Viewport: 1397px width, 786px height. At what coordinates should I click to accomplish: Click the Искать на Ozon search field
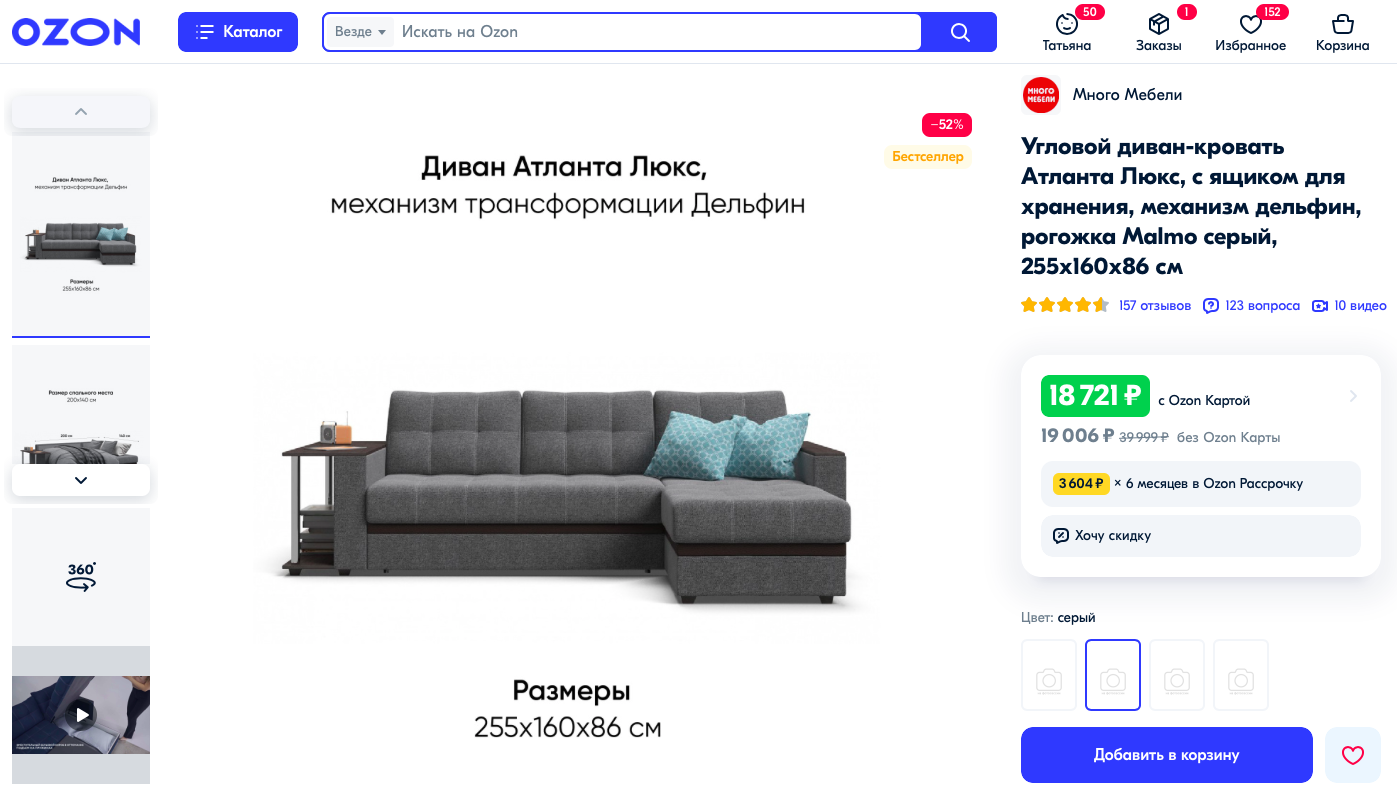coord(656,32)
